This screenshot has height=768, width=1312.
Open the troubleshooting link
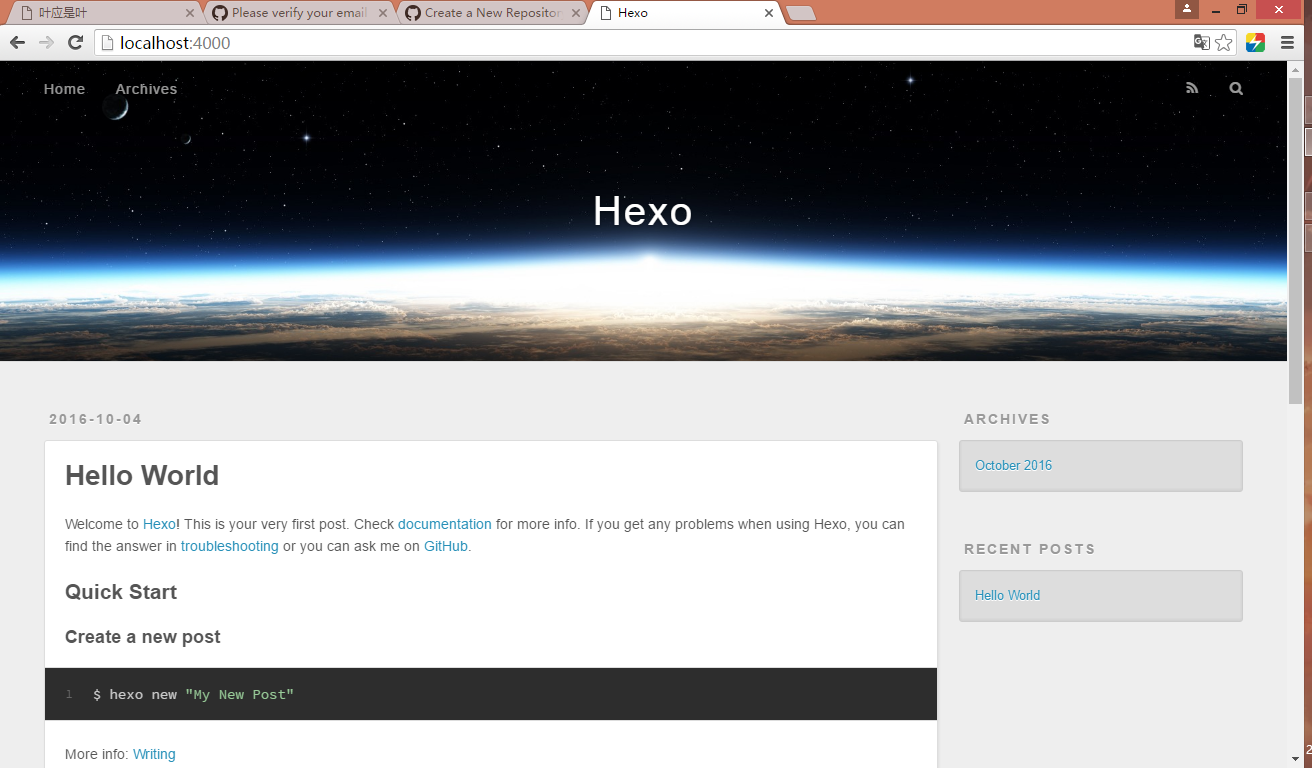(230, 546)
